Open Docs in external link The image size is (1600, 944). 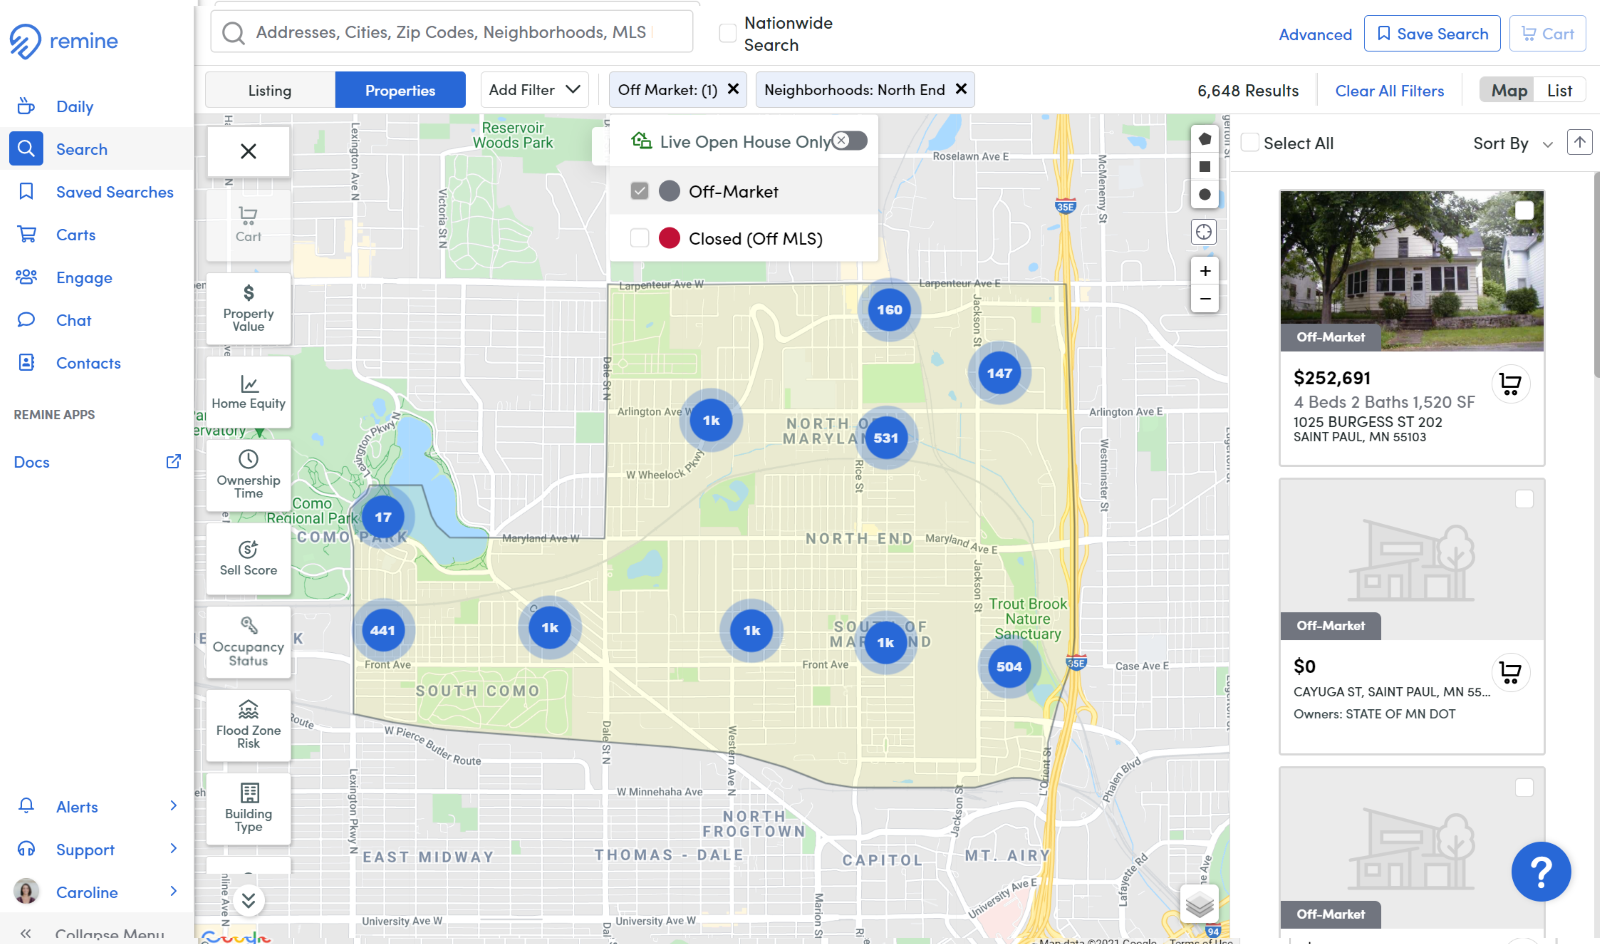[x=173, y=461]
